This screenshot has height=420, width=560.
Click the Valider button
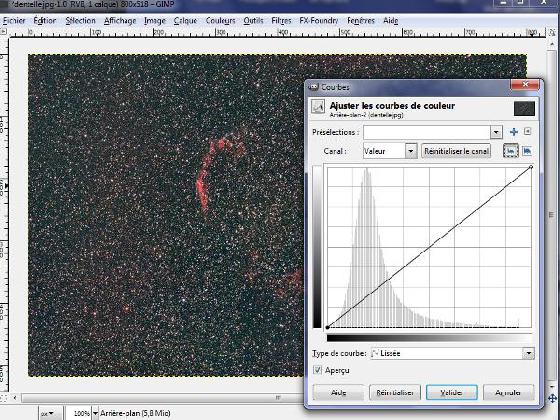452,393
